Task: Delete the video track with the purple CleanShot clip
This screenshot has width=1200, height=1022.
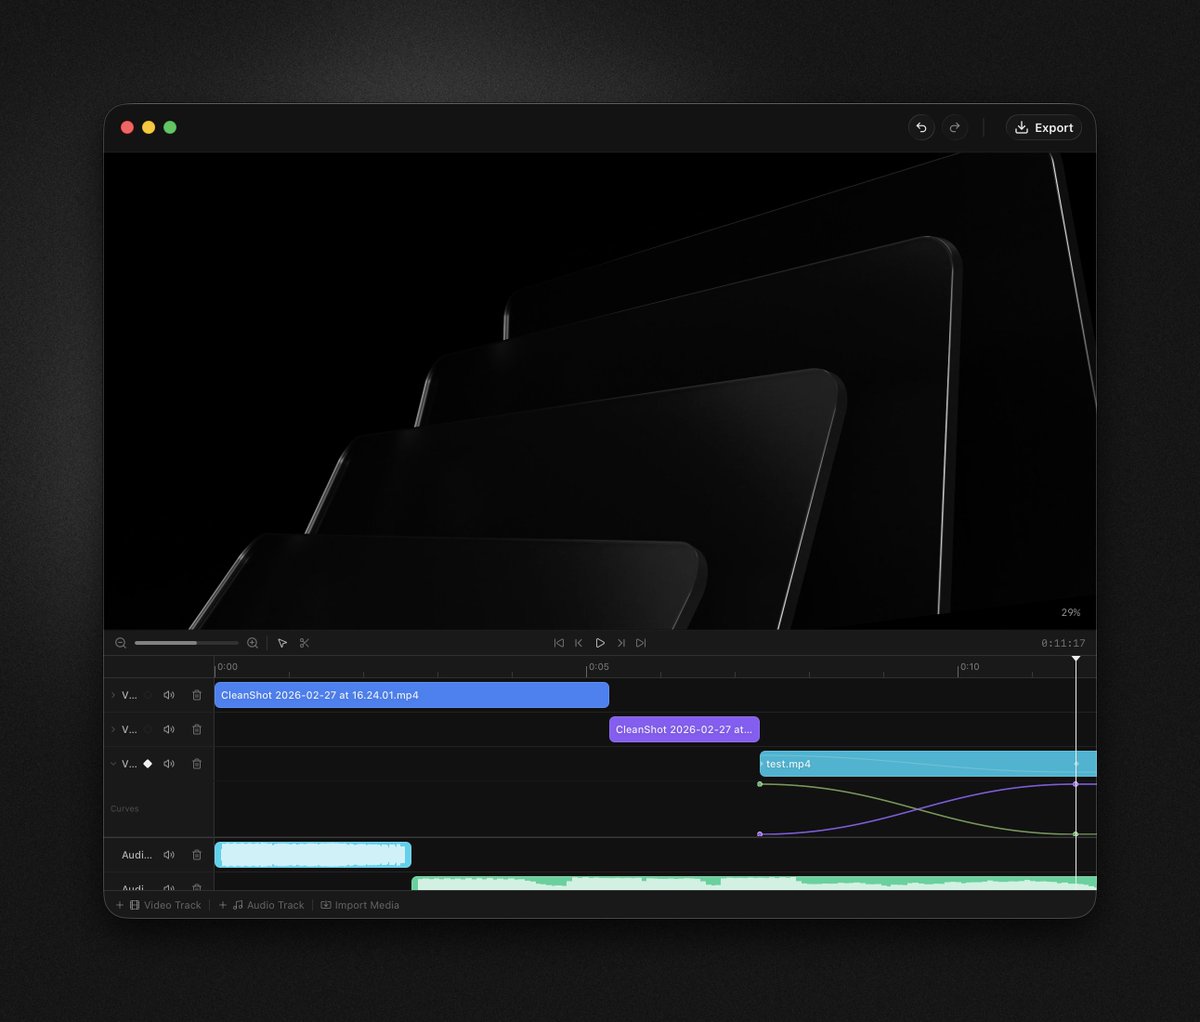Action: [x=197, y=729]
